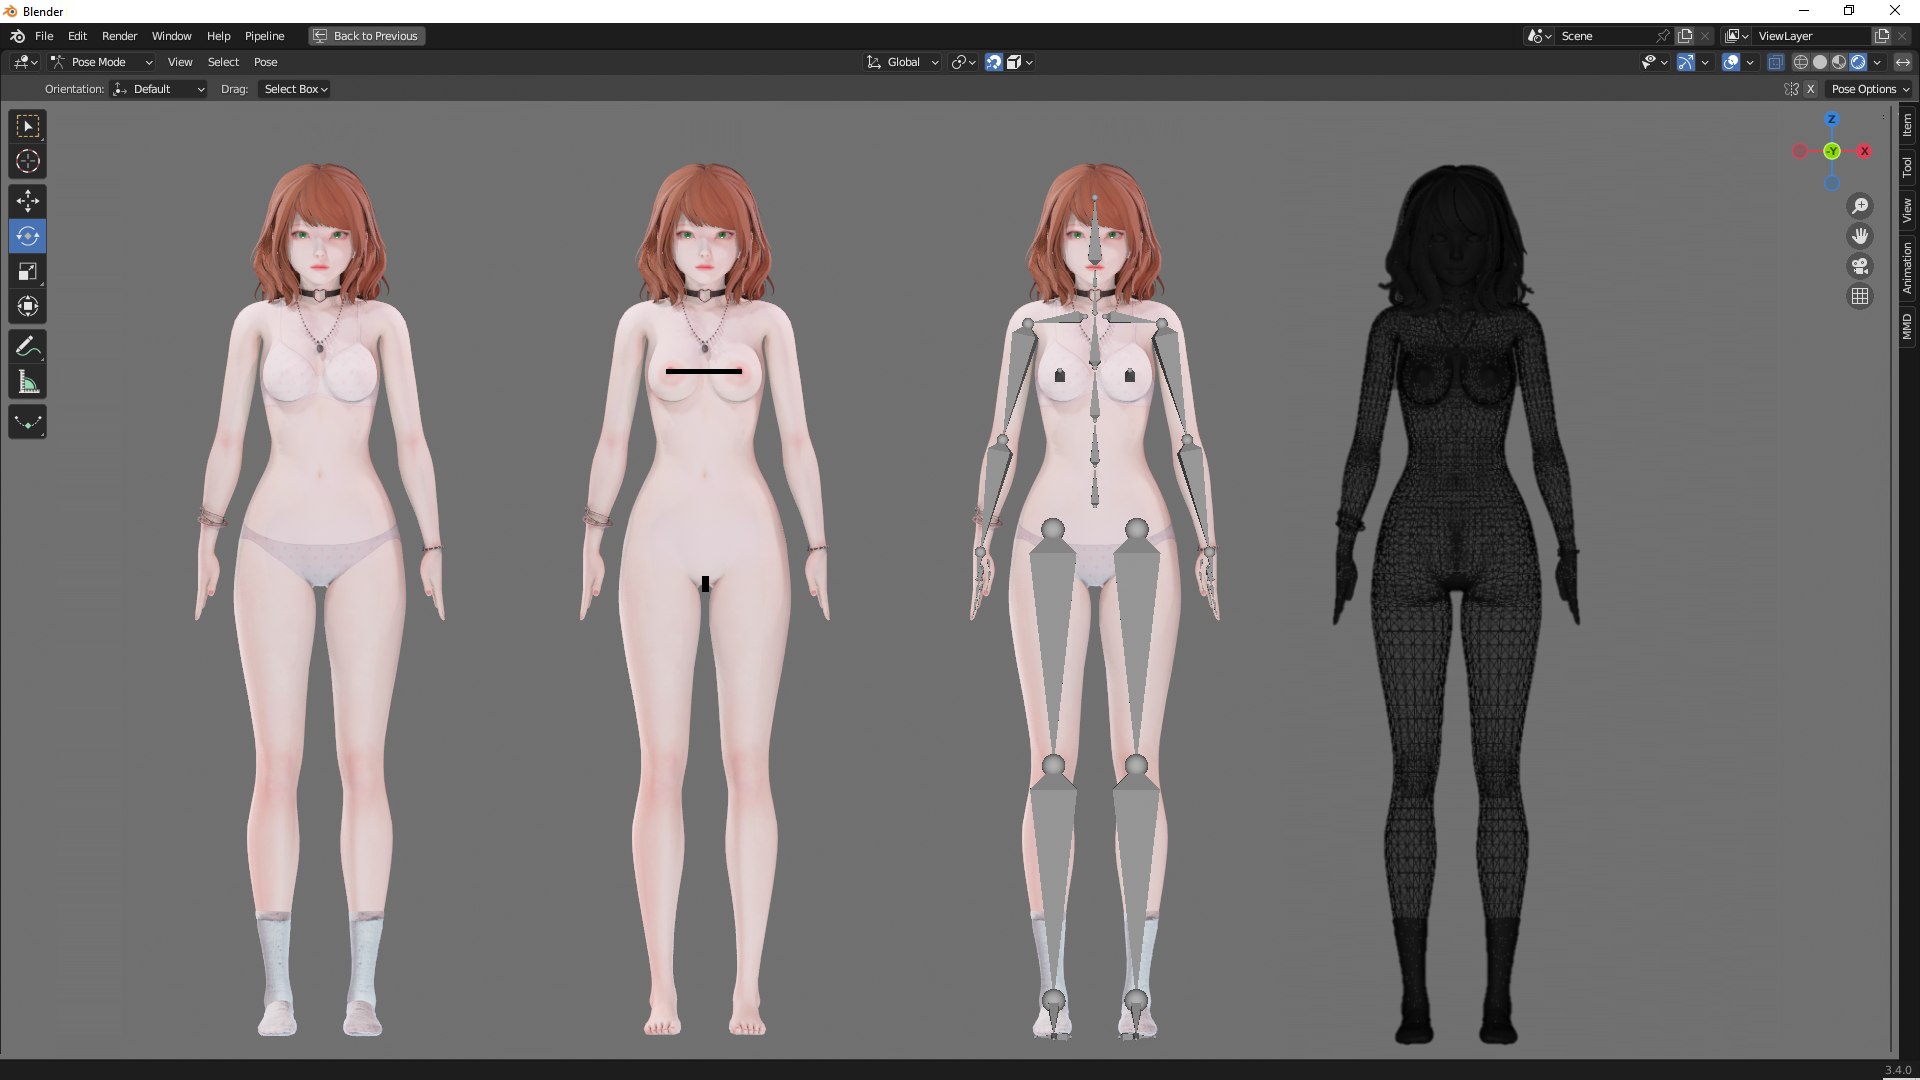Open the Pose Mode dropdown
The image size is (1920, 1080).
click(x=102, y=62)
